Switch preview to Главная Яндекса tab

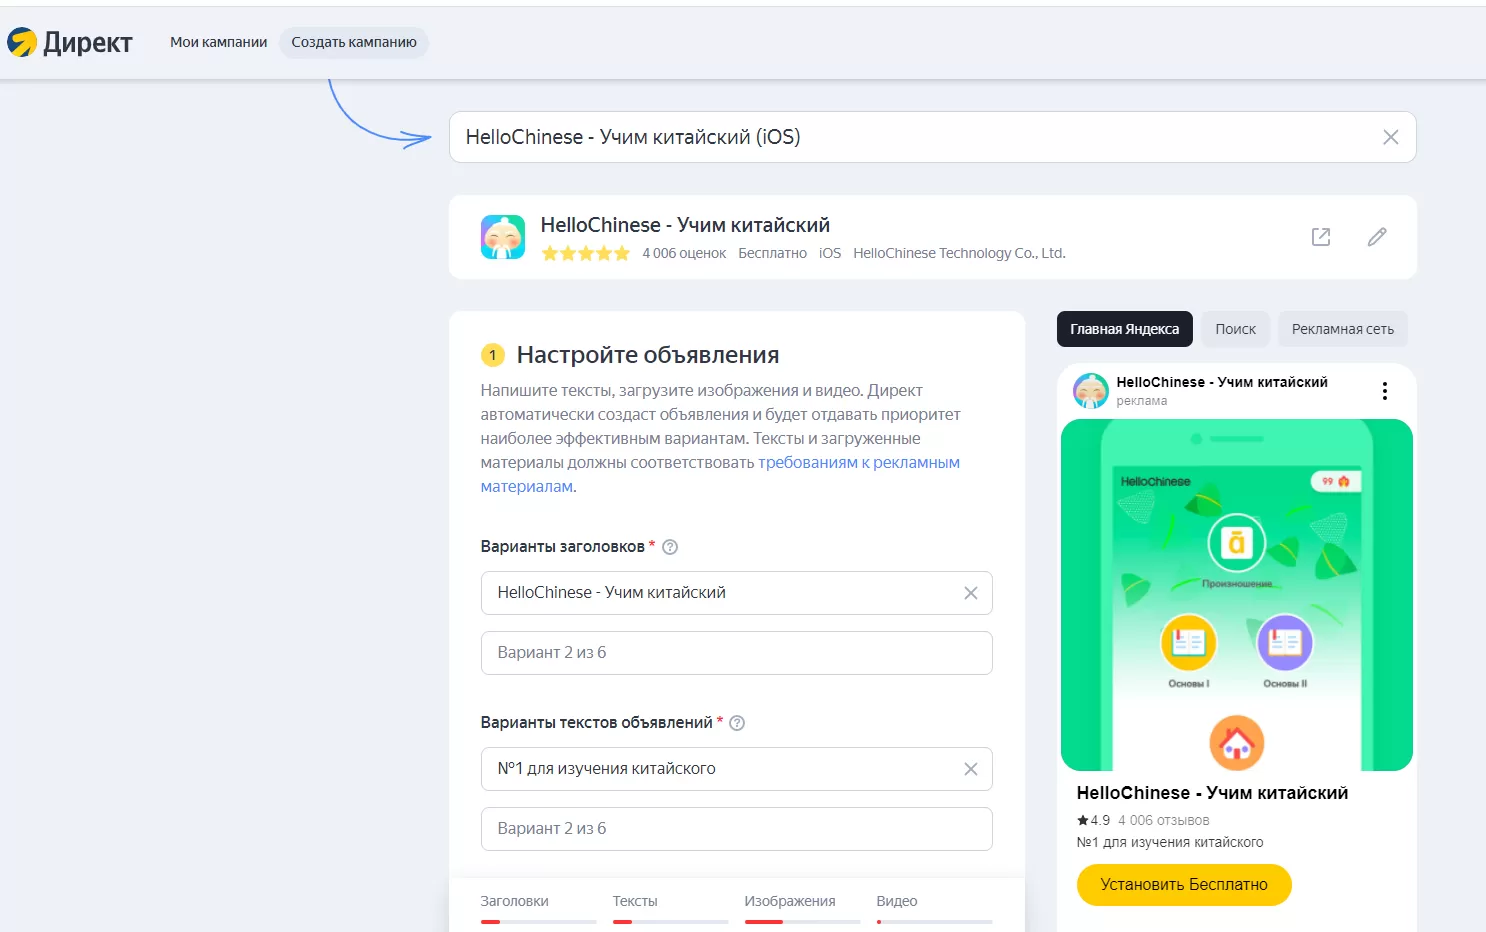(x=1124, y=329)
